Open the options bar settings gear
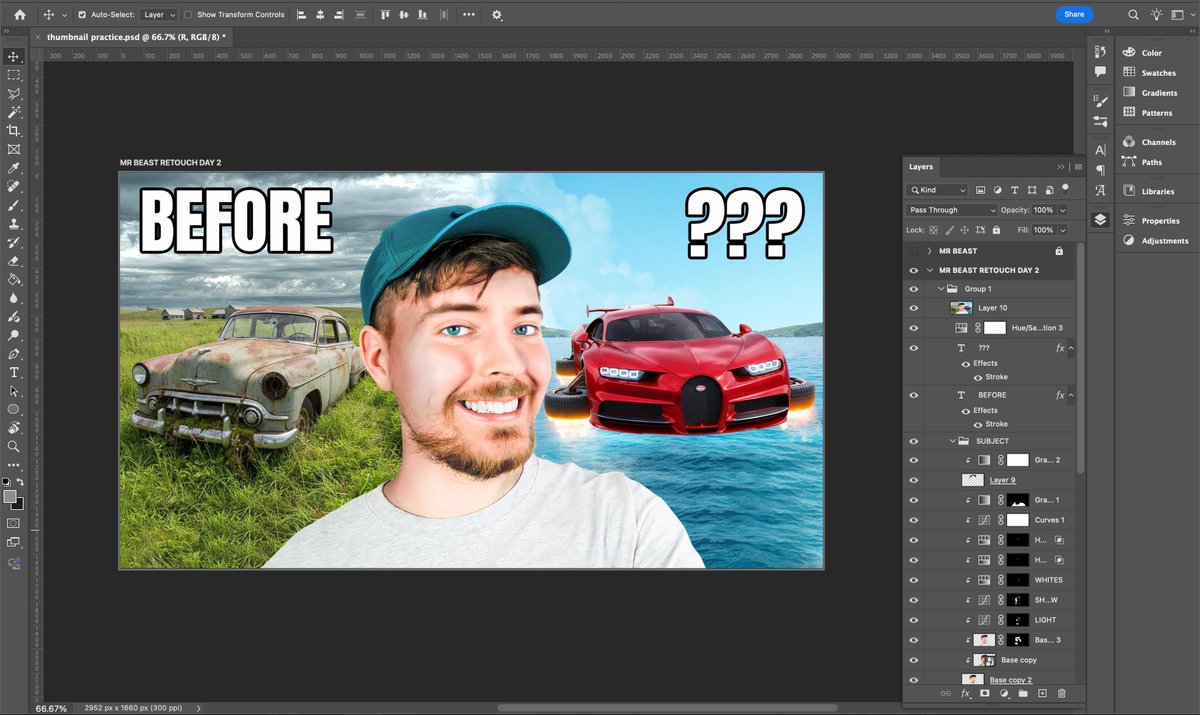The width and height of the screenshot is (1200, 715). [x=497, y=15]
